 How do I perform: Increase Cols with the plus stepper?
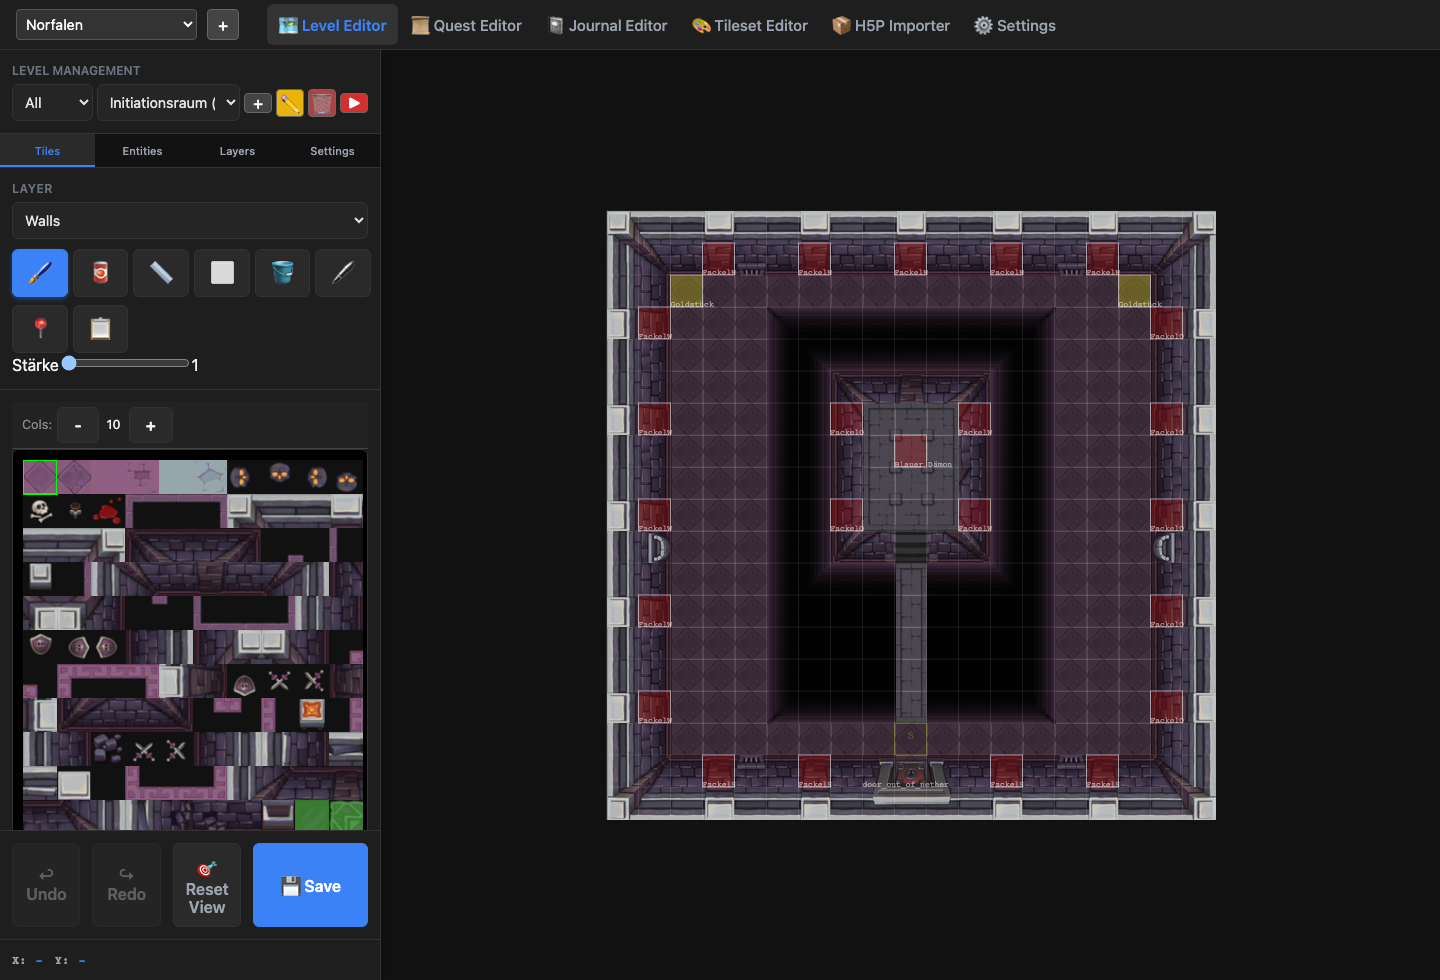151,424
